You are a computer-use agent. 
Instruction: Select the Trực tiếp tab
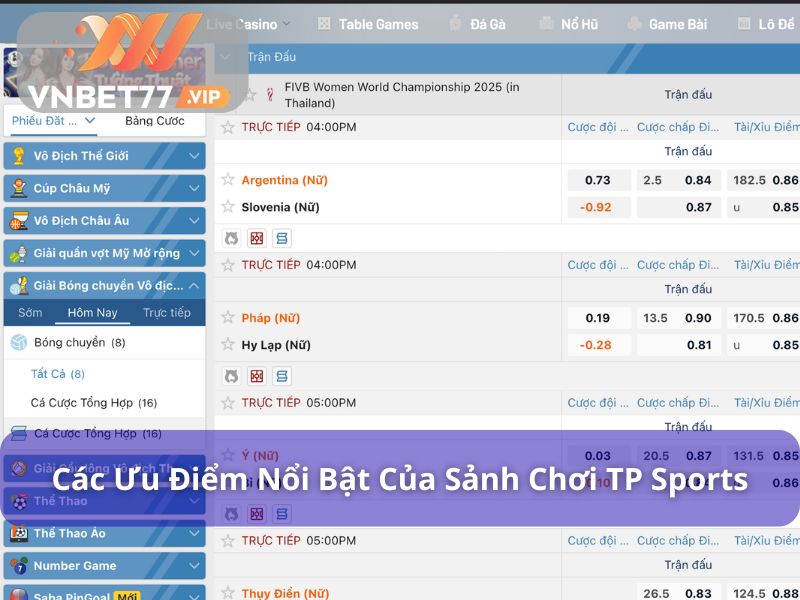[167, 312]
